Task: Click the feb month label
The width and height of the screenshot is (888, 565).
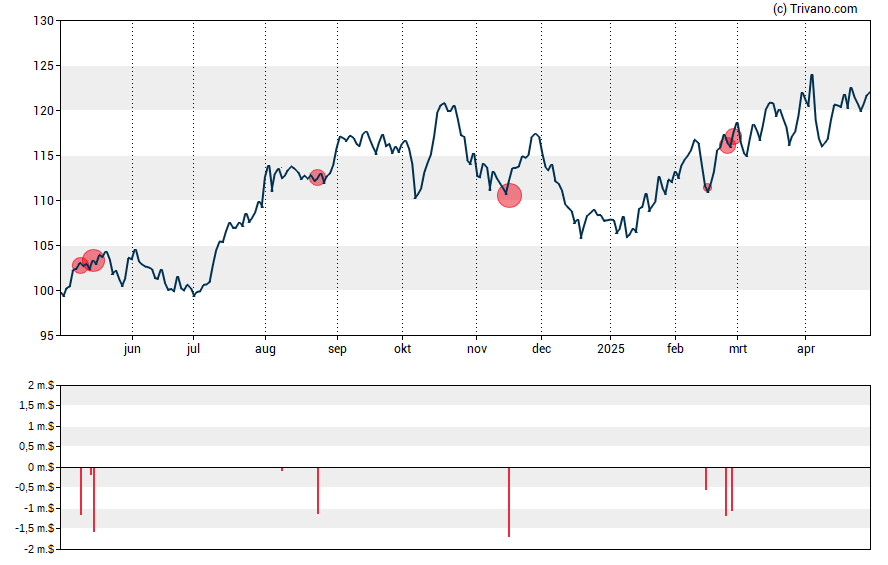Action: point(675,349)
